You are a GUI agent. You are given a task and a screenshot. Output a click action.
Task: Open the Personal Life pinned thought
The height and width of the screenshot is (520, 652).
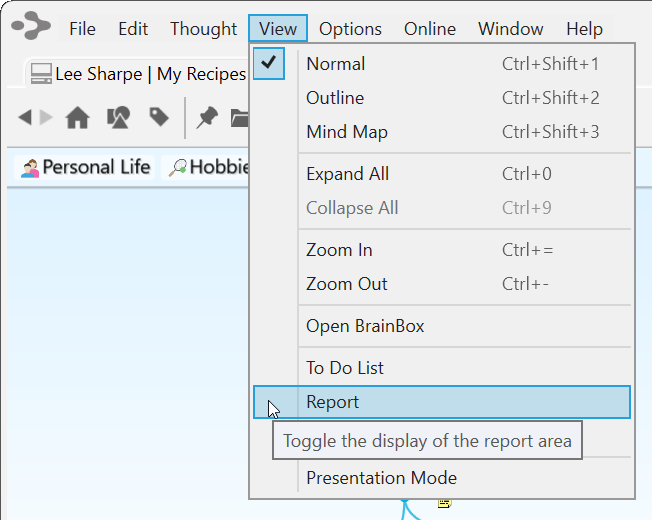pyautogui.click(x=86, y=167)
